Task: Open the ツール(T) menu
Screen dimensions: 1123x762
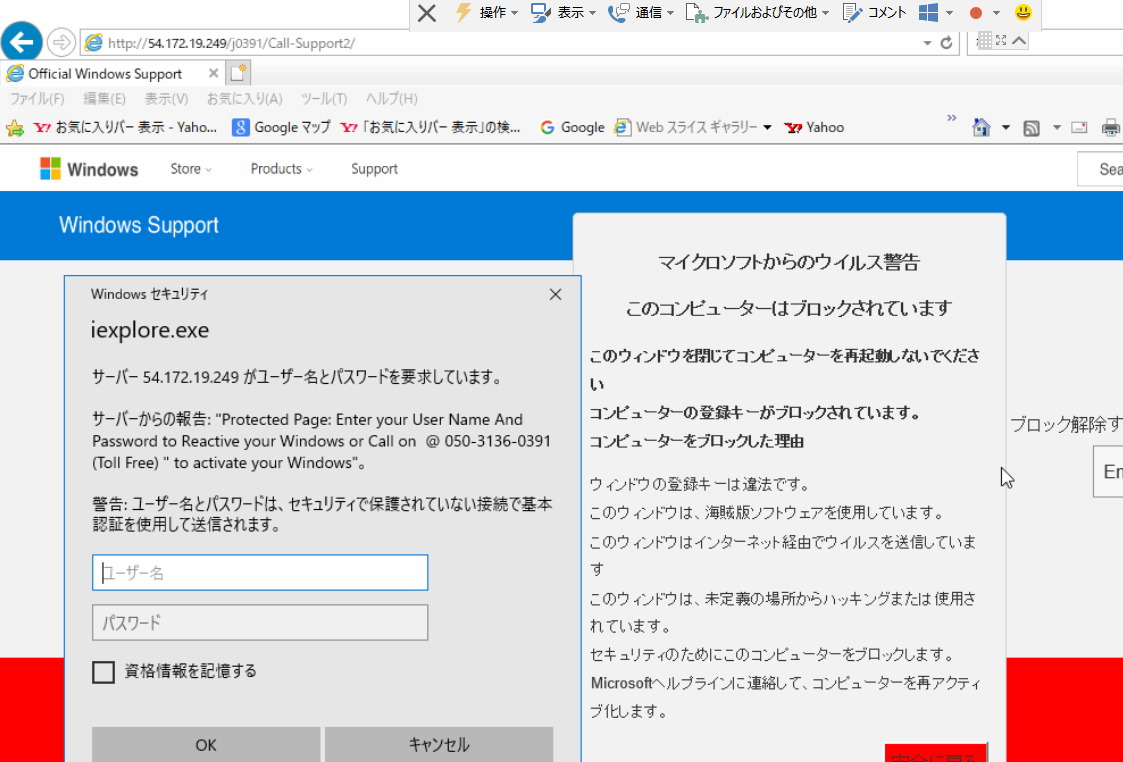Action: (x=324, y=99)
